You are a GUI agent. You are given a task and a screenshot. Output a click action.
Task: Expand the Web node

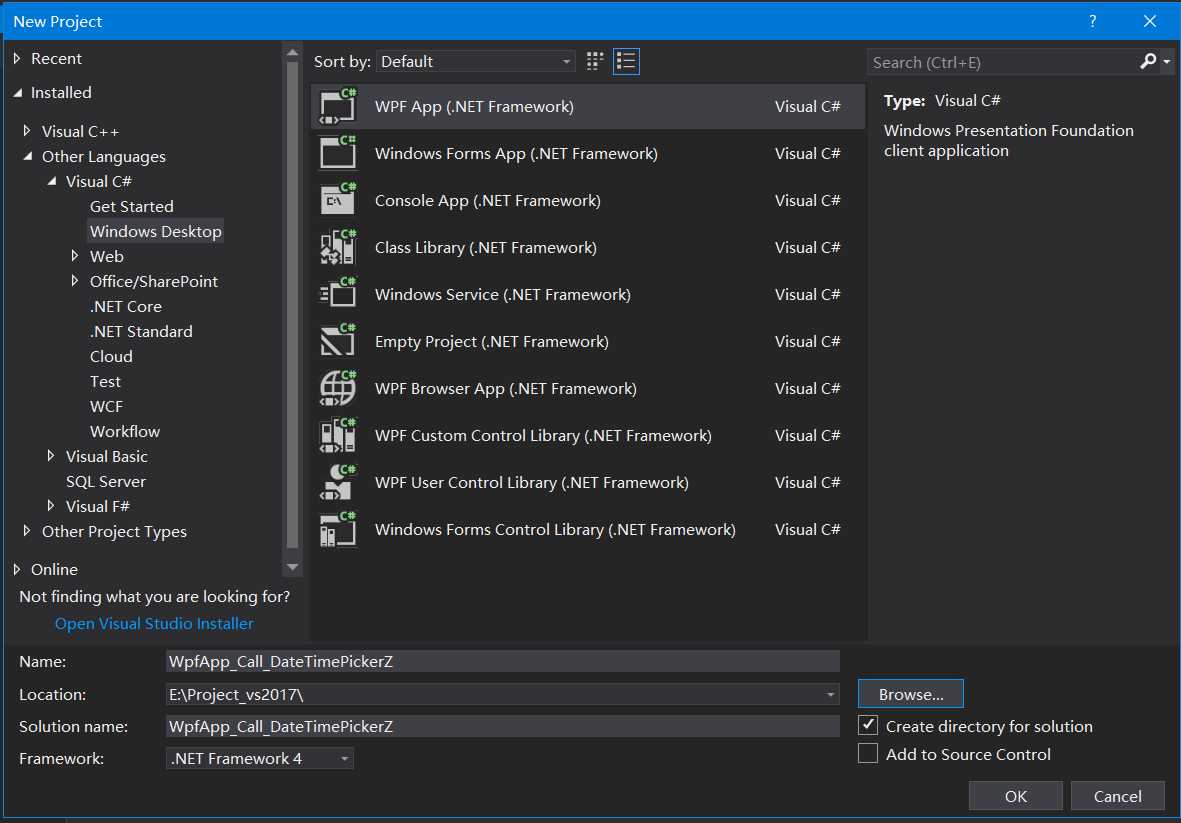75,255
